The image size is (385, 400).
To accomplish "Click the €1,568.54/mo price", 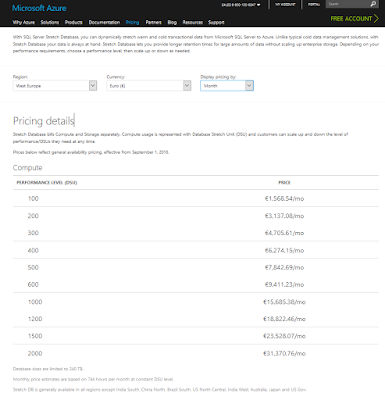I will pos(284,199).
